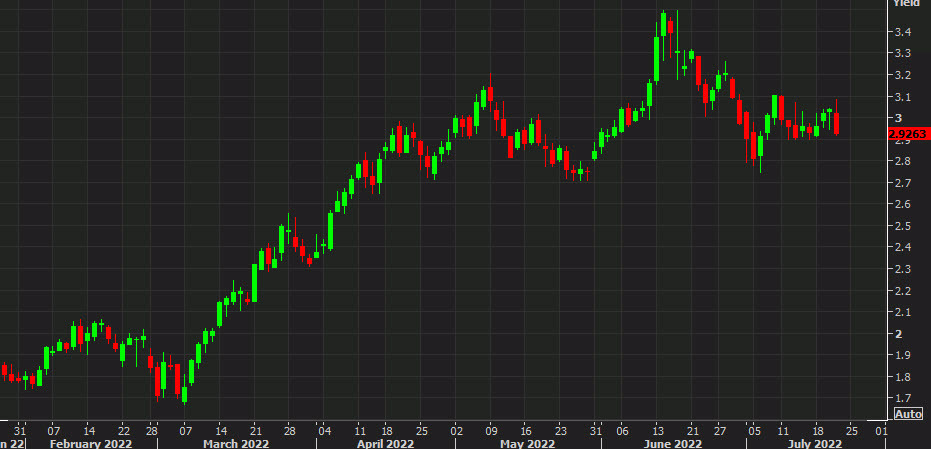Viewport: 931px width, 449px height.
Task: Click the 3.3 yield axis label
Action: (x=903, y=53)
